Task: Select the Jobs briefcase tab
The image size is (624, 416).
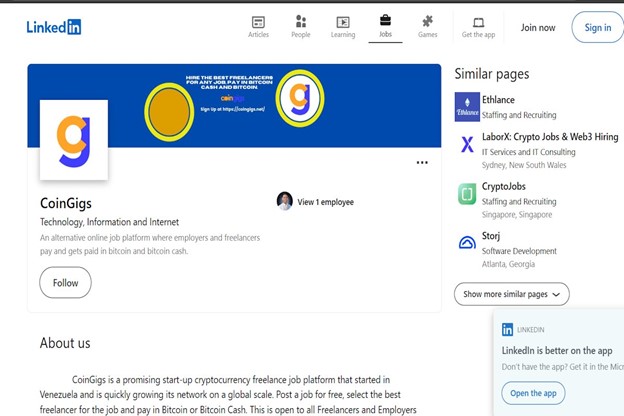Action: [385, 26]
